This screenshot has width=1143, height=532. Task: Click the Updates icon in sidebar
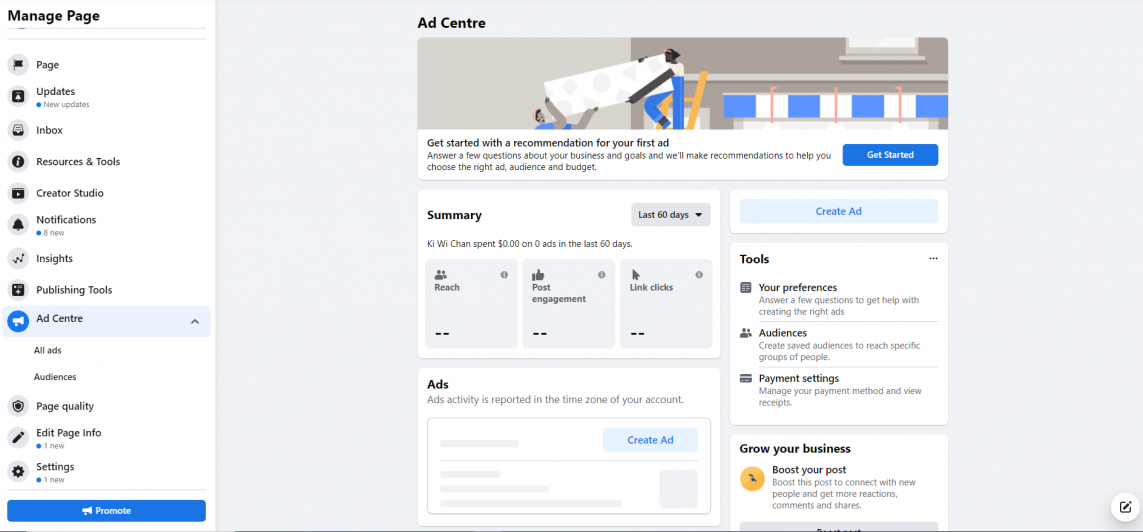(18, 96)
